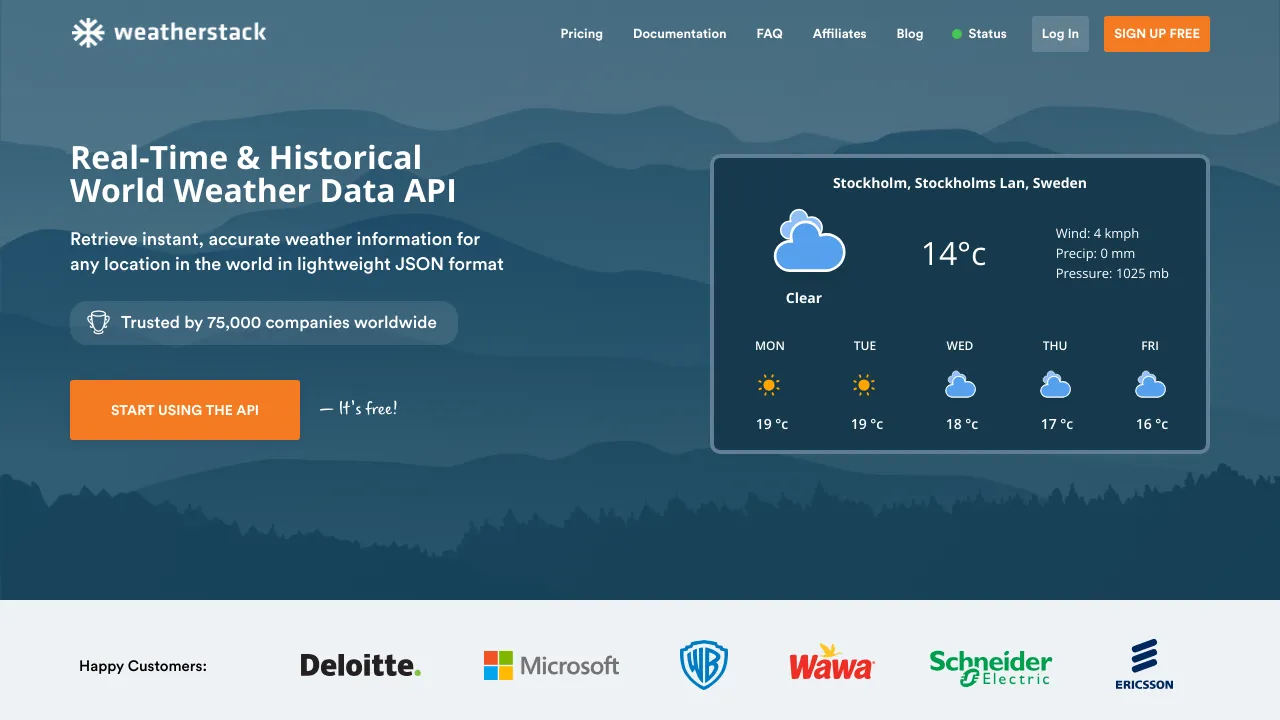The height and width of the screenshot is (720, 1280).
Task: Click Wednesday's cloud forecast icon
Action: click(x=960, y=384)
